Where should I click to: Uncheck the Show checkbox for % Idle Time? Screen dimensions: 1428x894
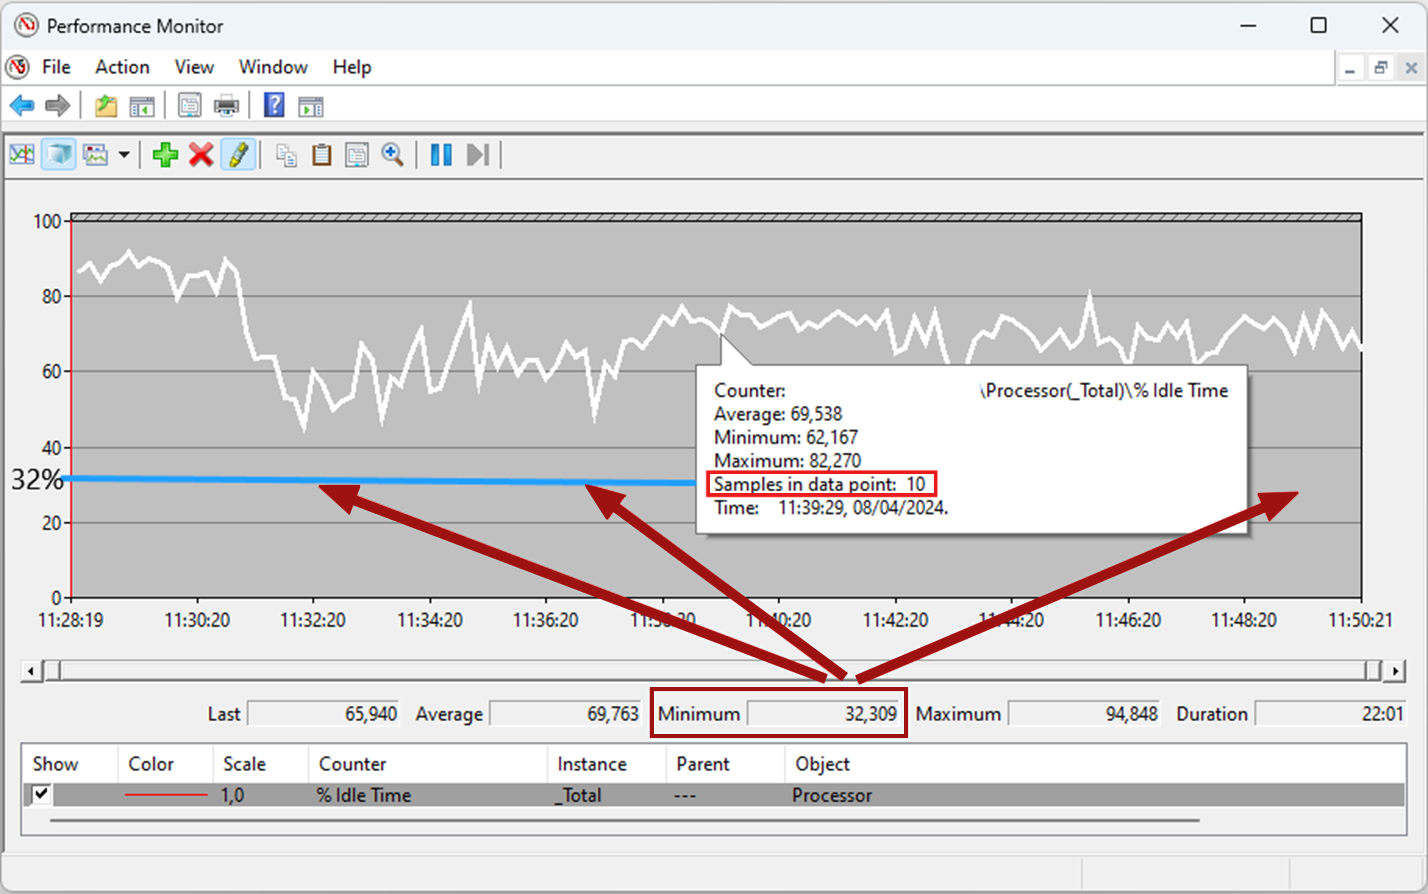tap(41, 794)
